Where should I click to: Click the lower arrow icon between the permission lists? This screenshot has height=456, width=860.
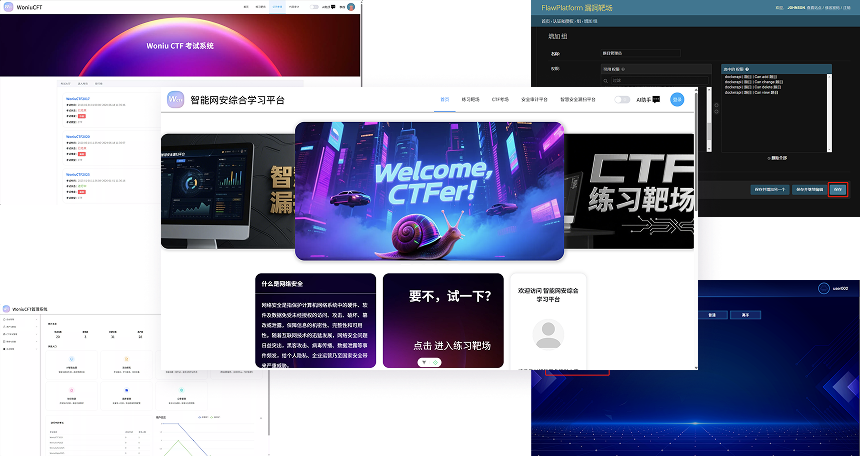click(x=716, y=111)
